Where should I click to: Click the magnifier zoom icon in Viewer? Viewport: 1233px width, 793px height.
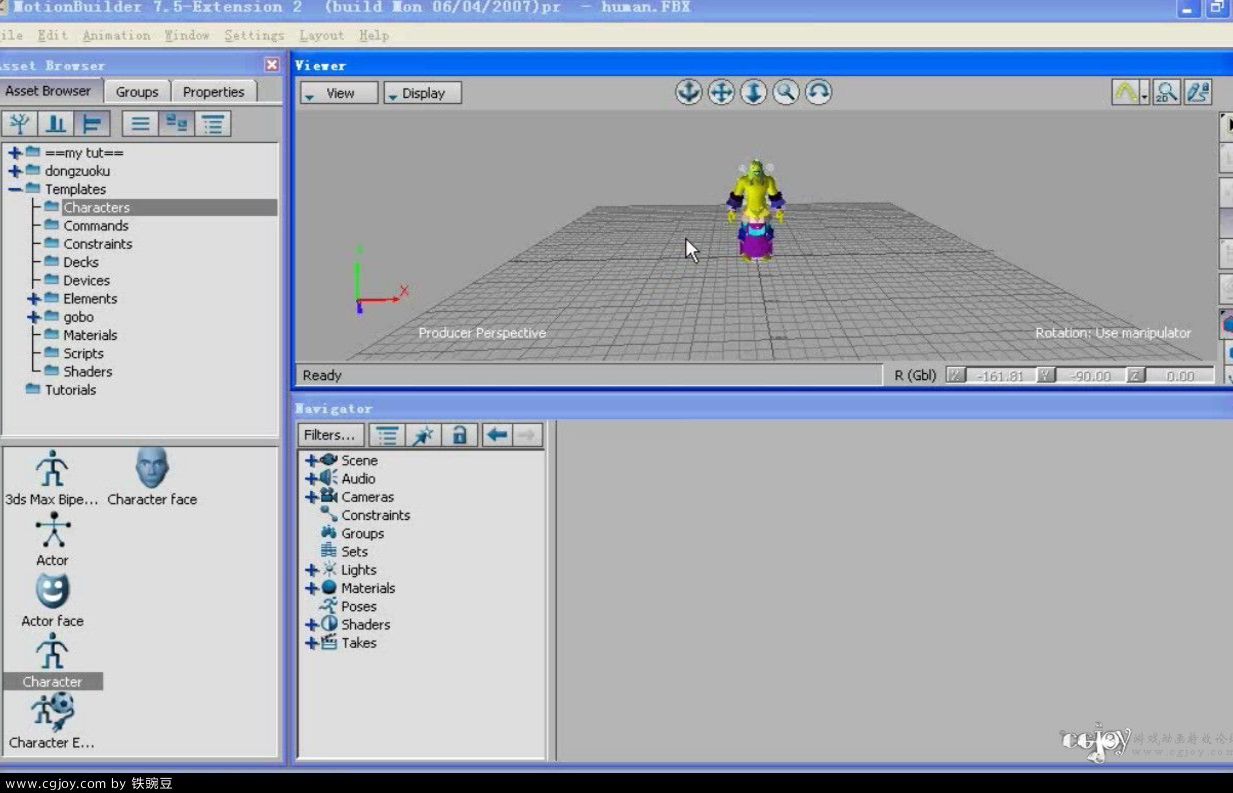click(786, 93)
